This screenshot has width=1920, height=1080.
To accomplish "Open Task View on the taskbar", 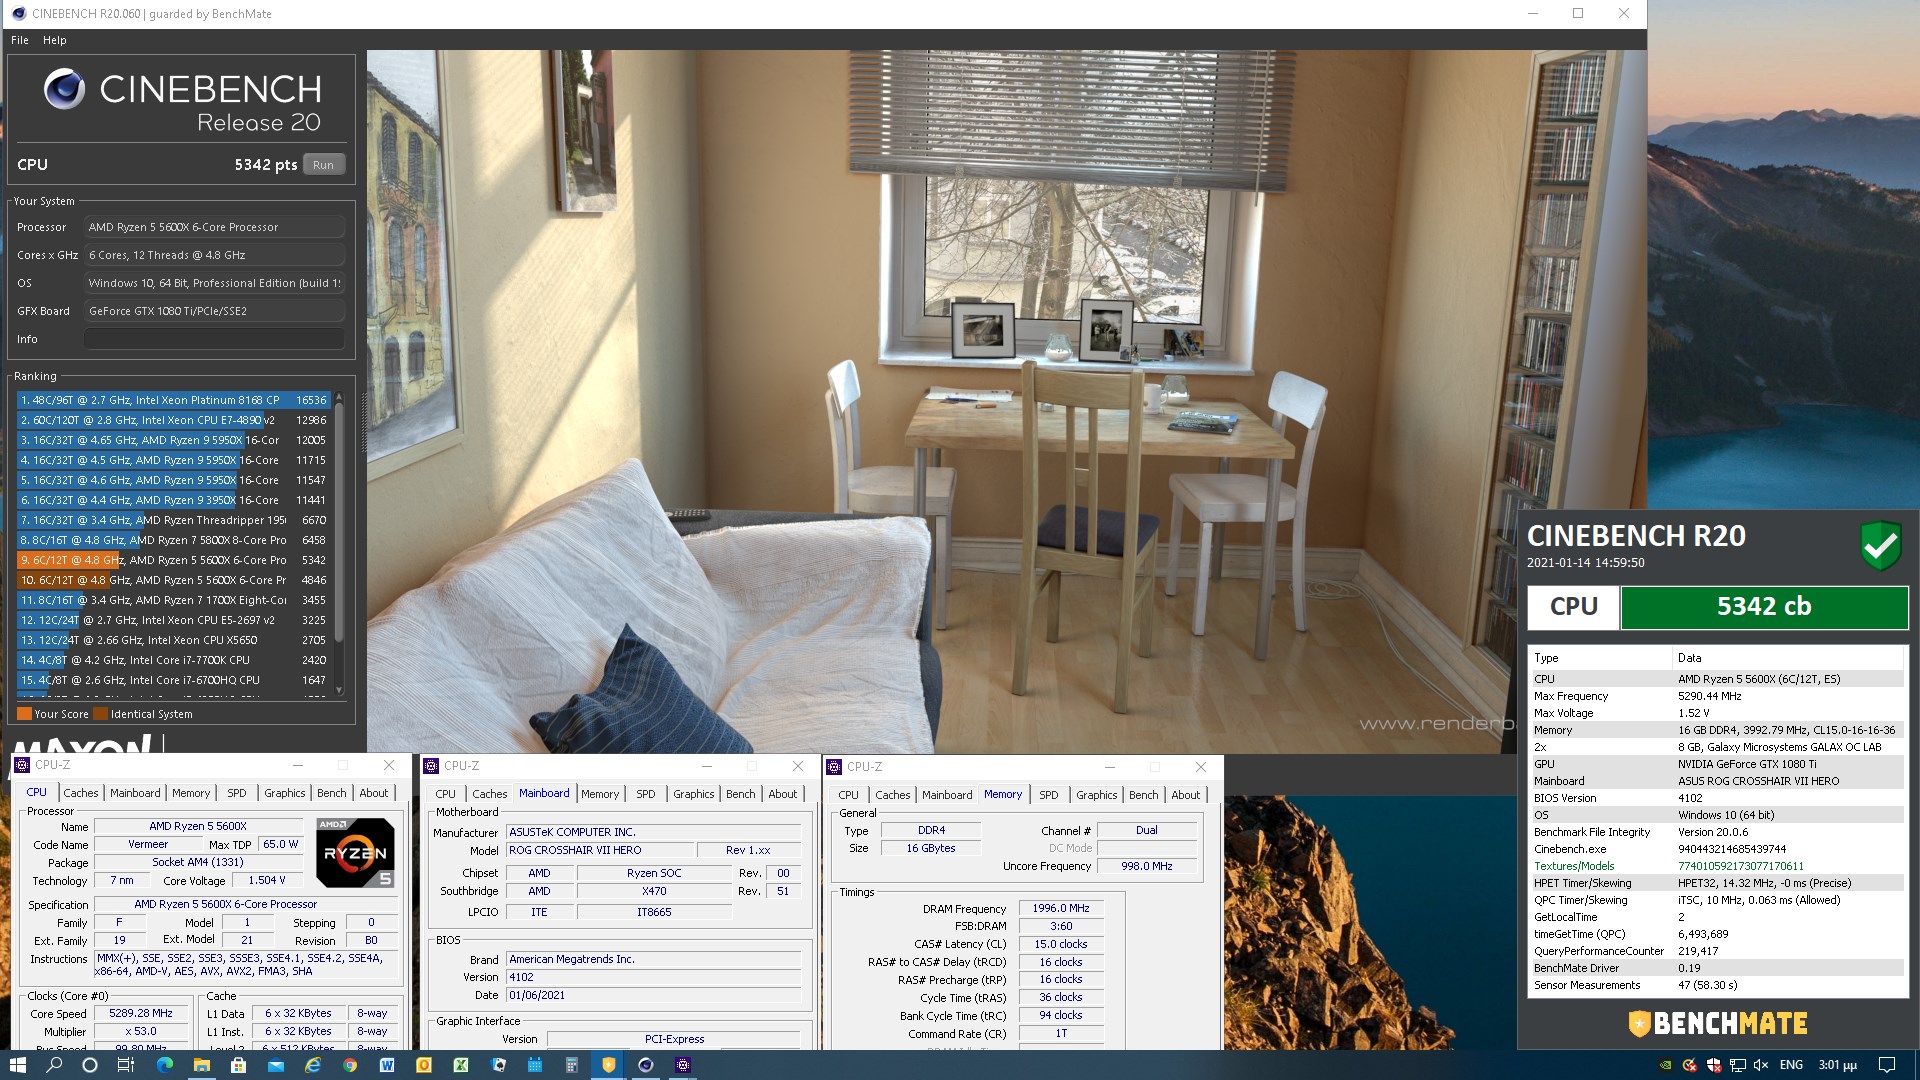I will click(x=126, y=1065).
